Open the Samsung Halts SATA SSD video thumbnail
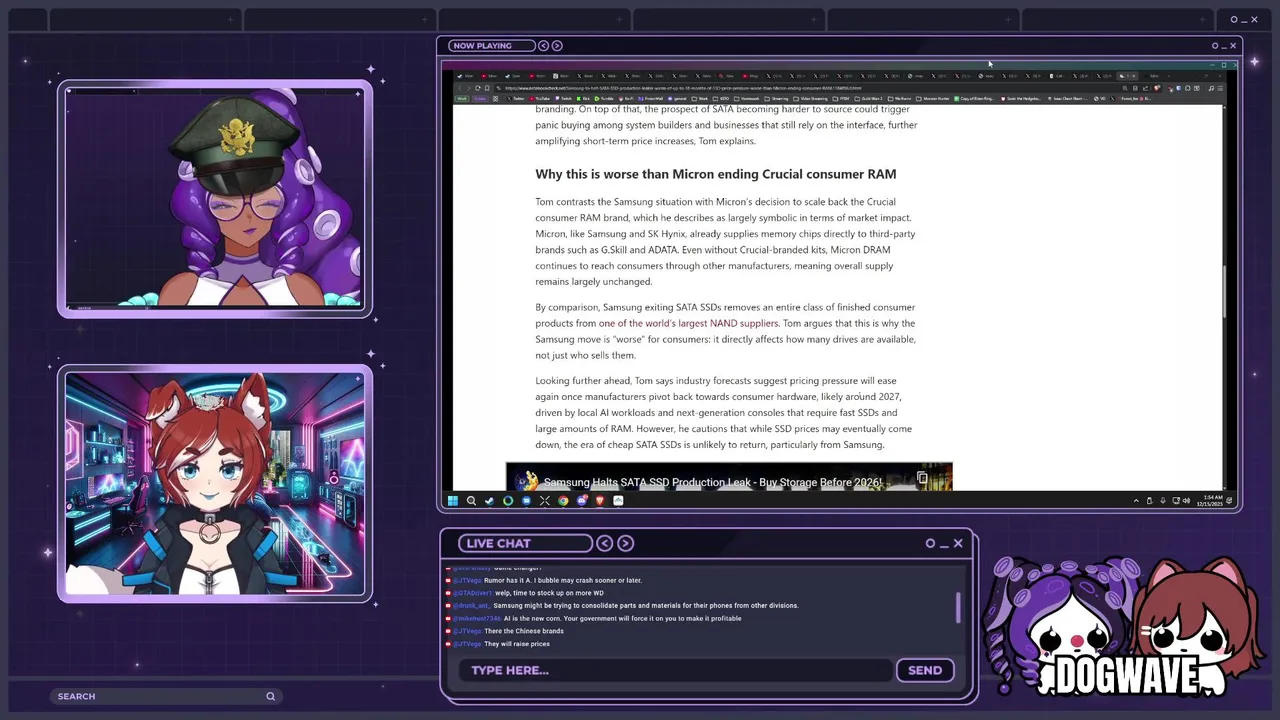The image size is (1280, 720). click(x=729, y=477)
